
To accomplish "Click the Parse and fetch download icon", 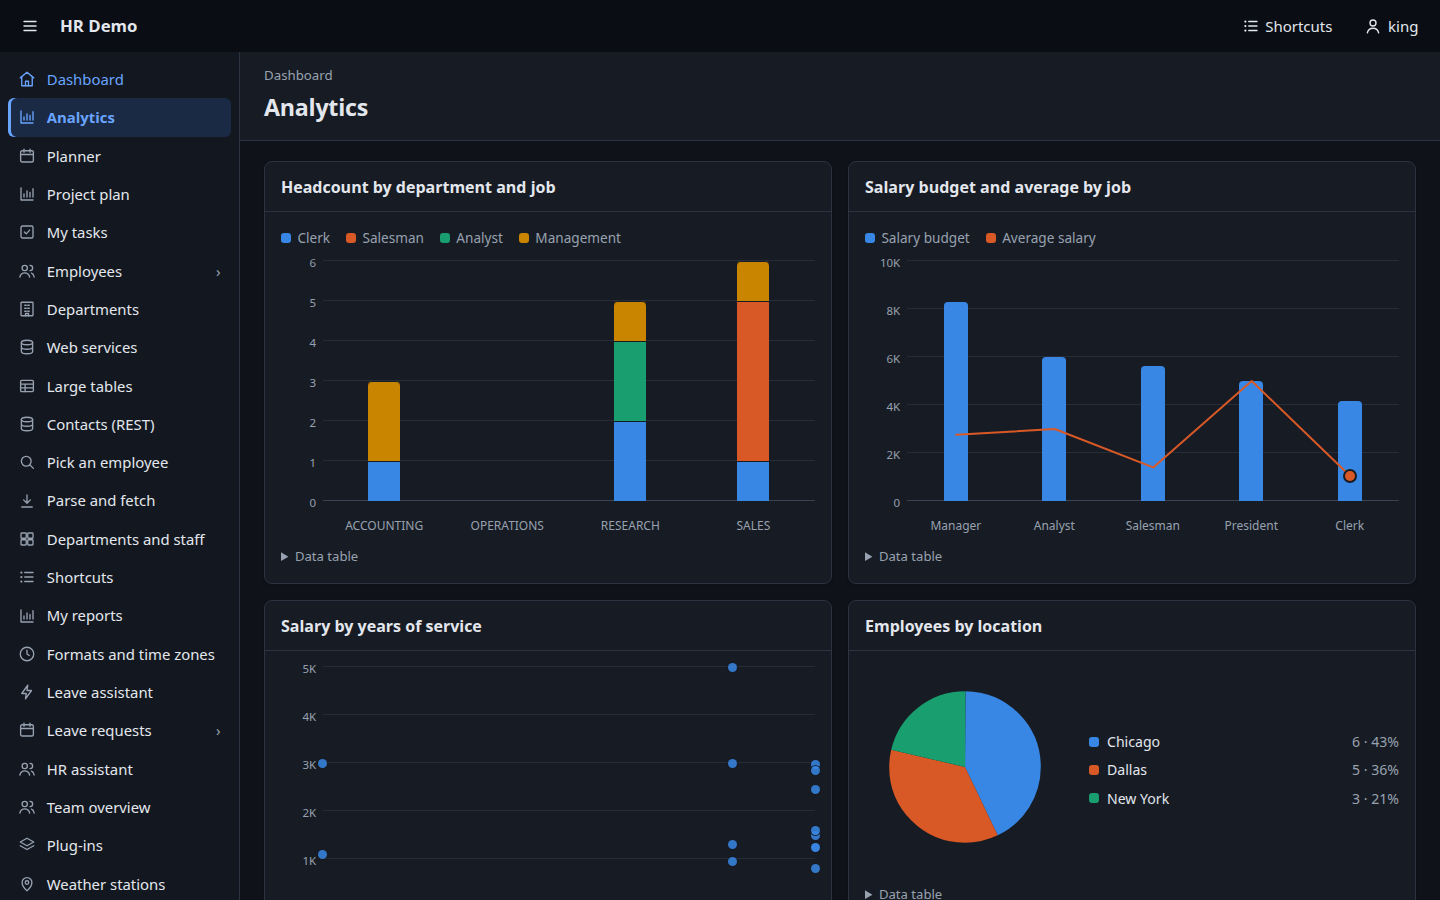I will coord(27,501).
